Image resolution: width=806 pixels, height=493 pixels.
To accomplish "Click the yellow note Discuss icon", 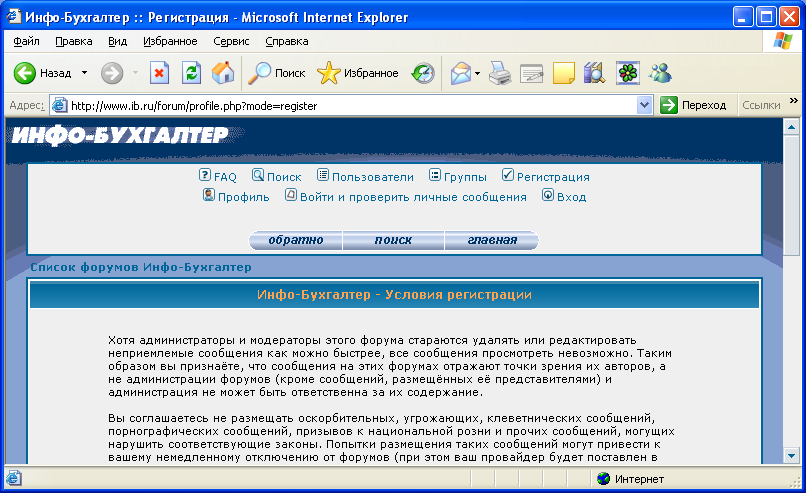I will [563, 73].
